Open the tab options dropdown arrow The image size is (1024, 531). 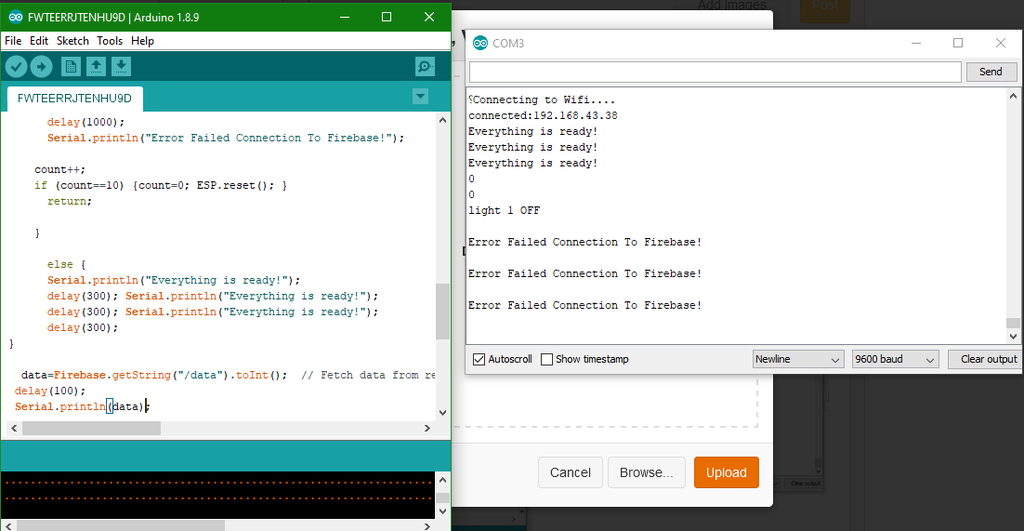(x=421, y=97)
